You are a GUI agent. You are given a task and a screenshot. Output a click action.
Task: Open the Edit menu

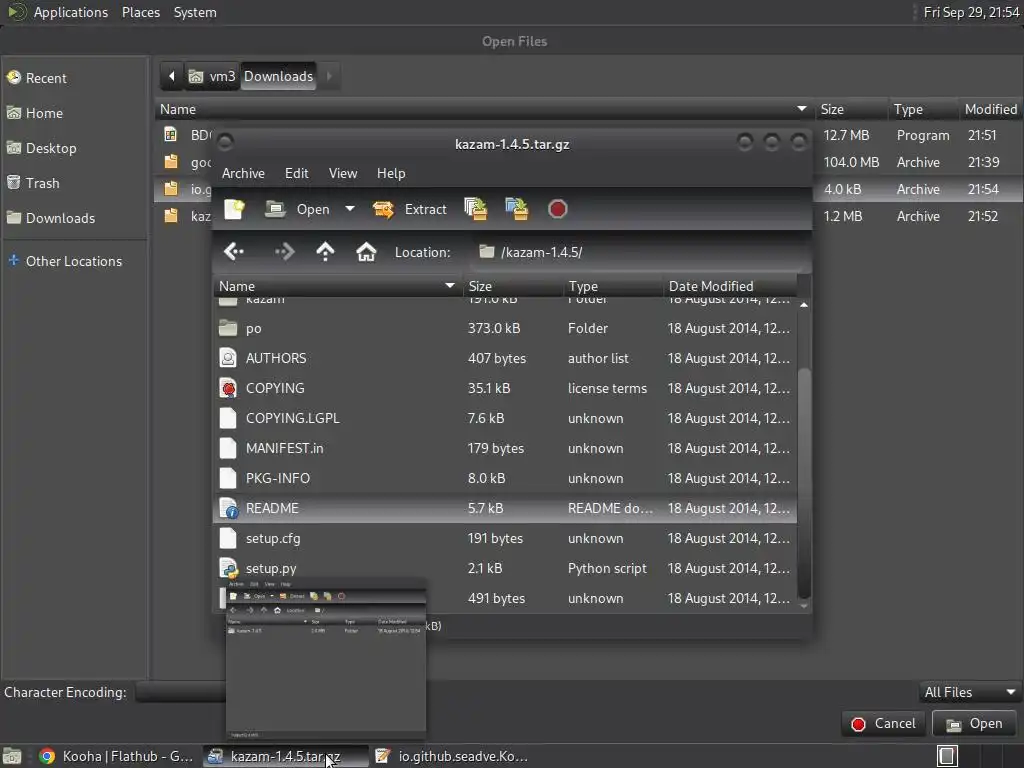click(296, 174)
